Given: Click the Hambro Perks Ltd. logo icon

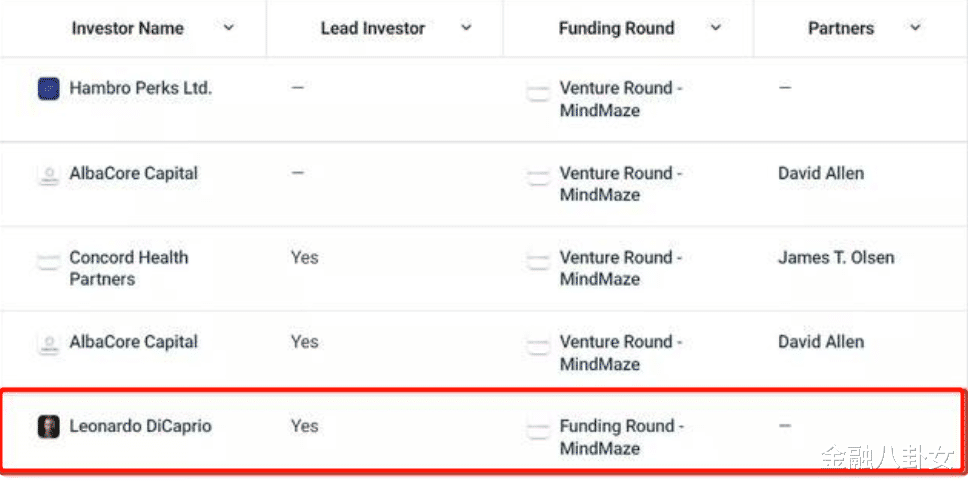Looking at the screenshot, I should (49, 89).
